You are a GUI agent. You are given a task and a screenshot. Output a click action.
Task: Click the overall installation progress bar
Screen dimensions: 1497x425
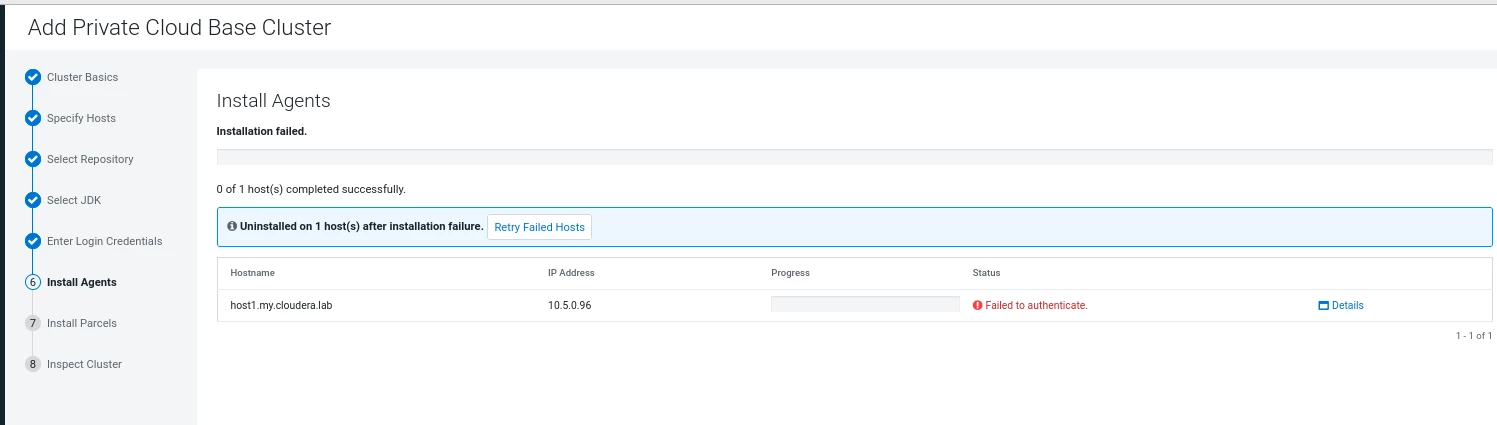click(x=854, y=157)
